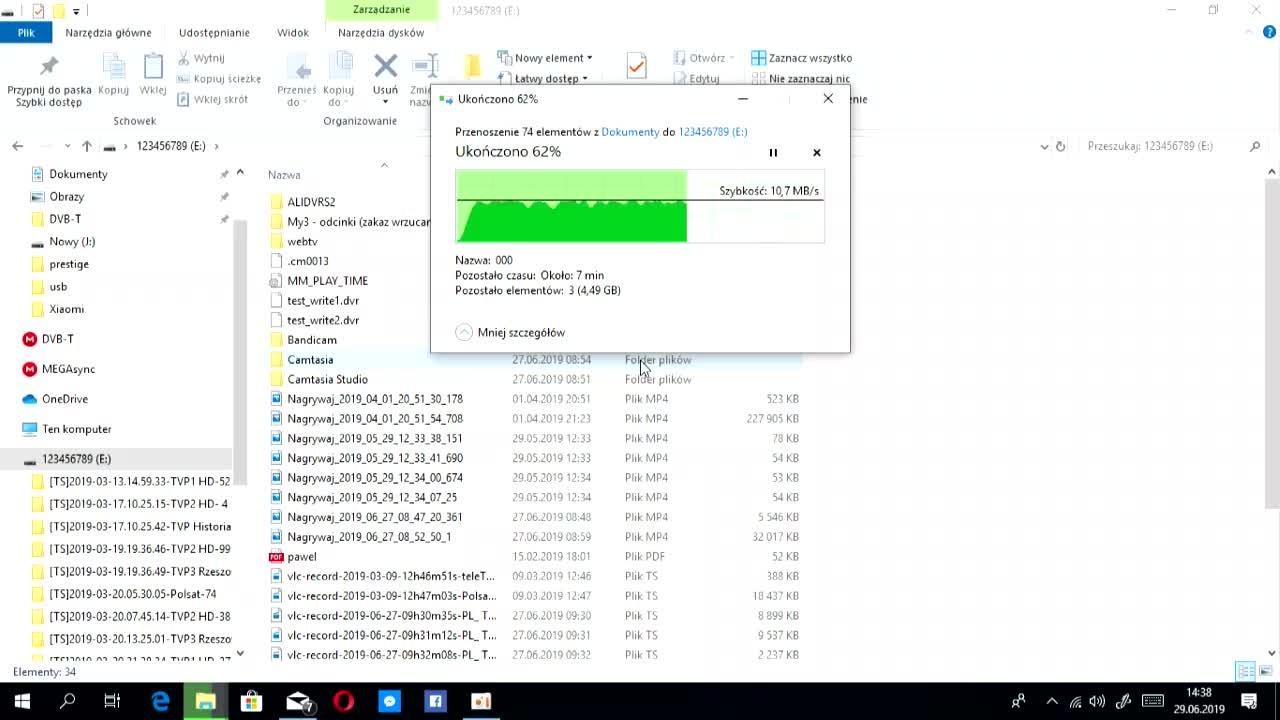The width and height of the screenshot is (1280, 720).
Task: Select the Camtasia Studio folder
Action: (x=327, y=379)
